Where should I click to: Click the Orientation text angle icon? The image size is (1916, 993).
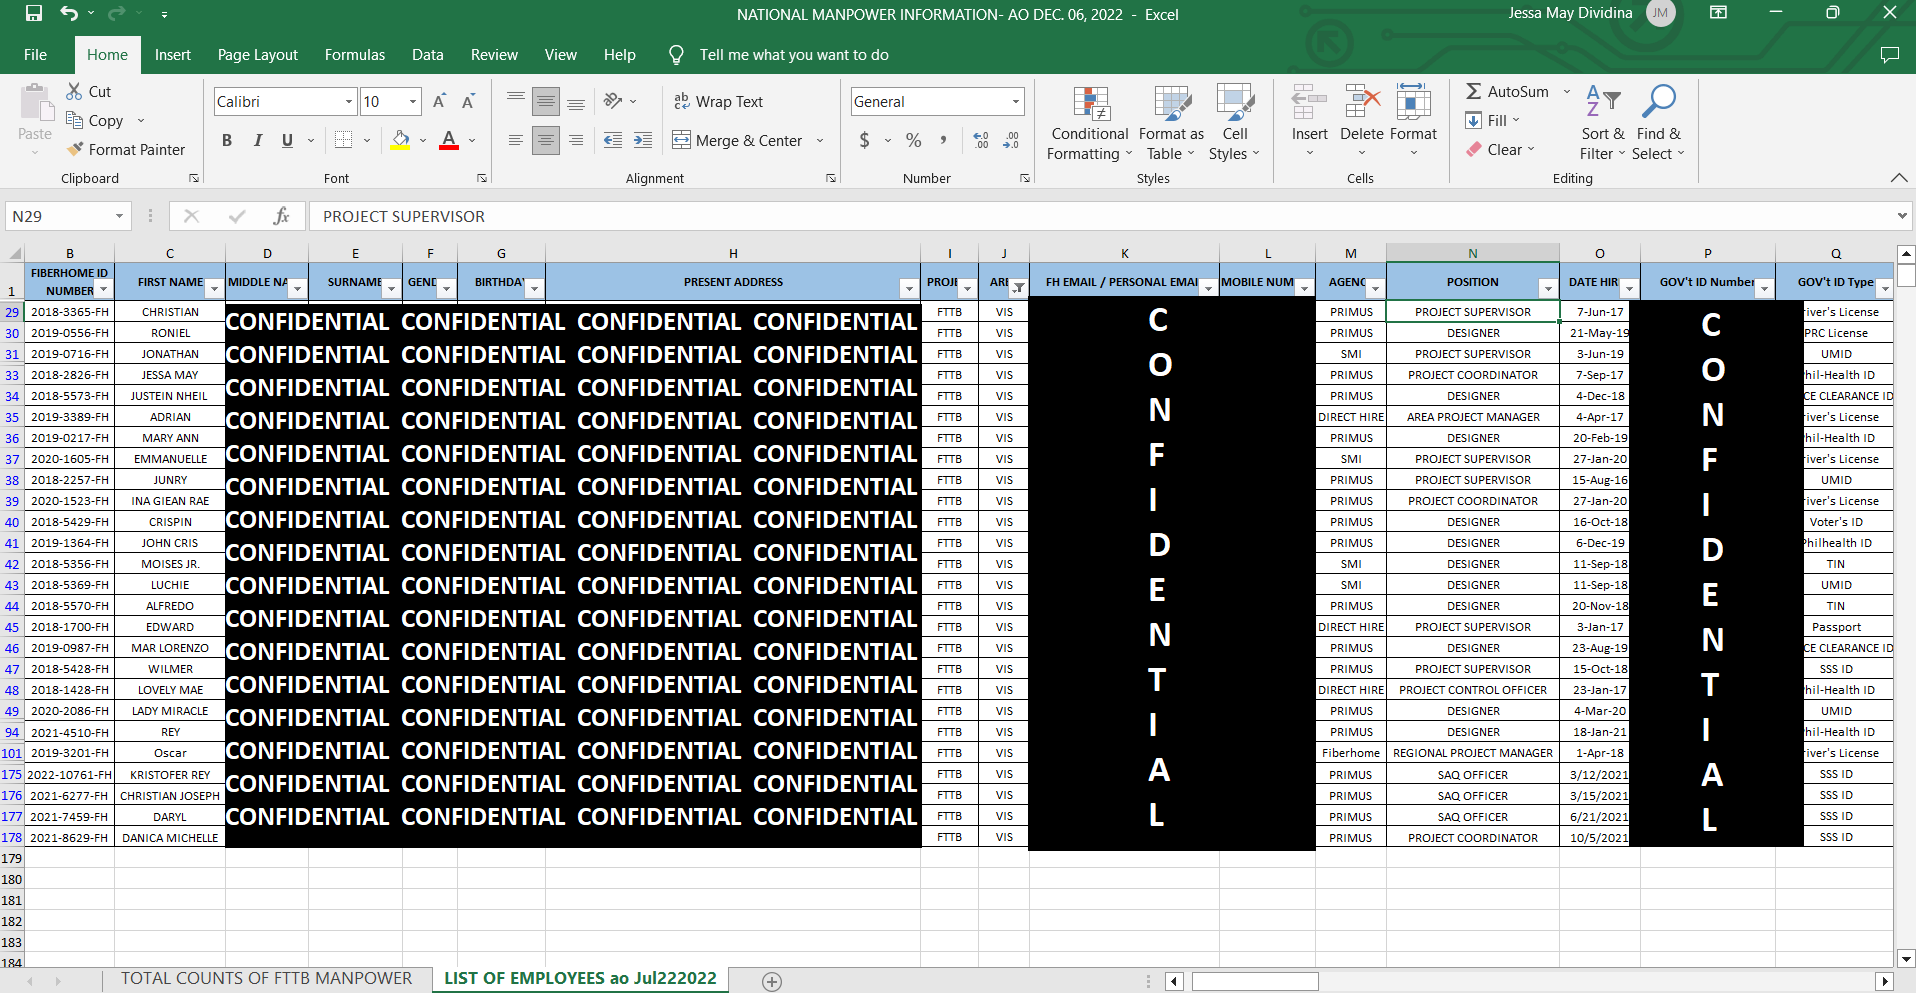click(x=613, y=101)
